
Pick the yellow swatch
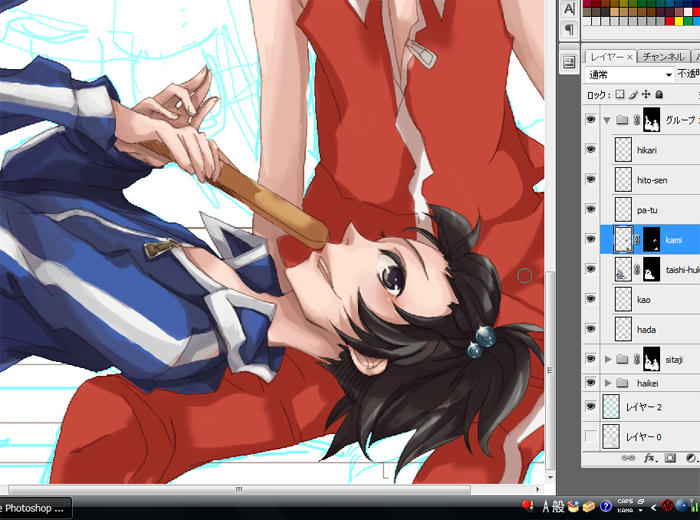[x=679, y=21]
